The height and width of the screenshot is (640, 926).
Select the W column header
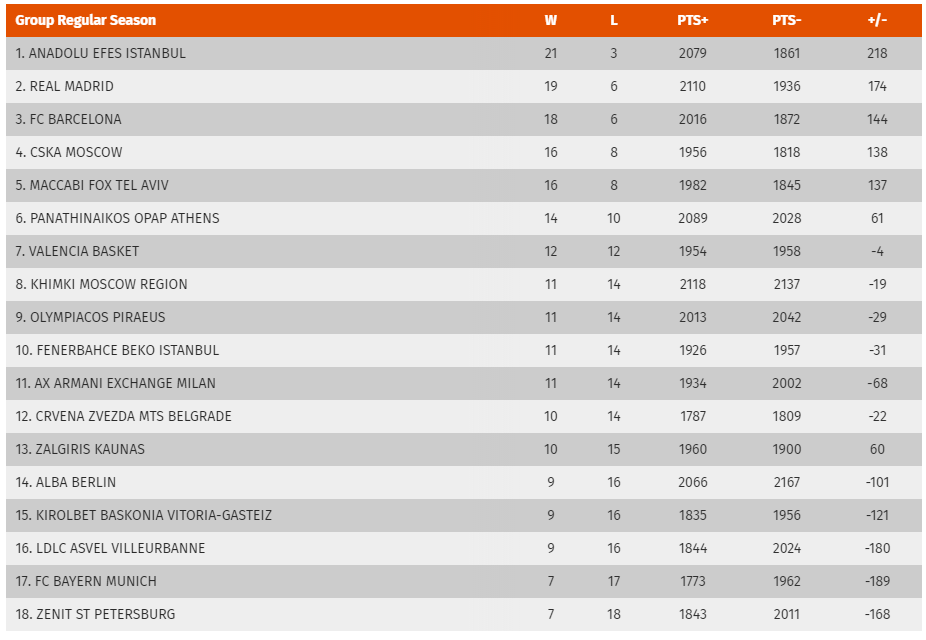[x=550, y=21]
